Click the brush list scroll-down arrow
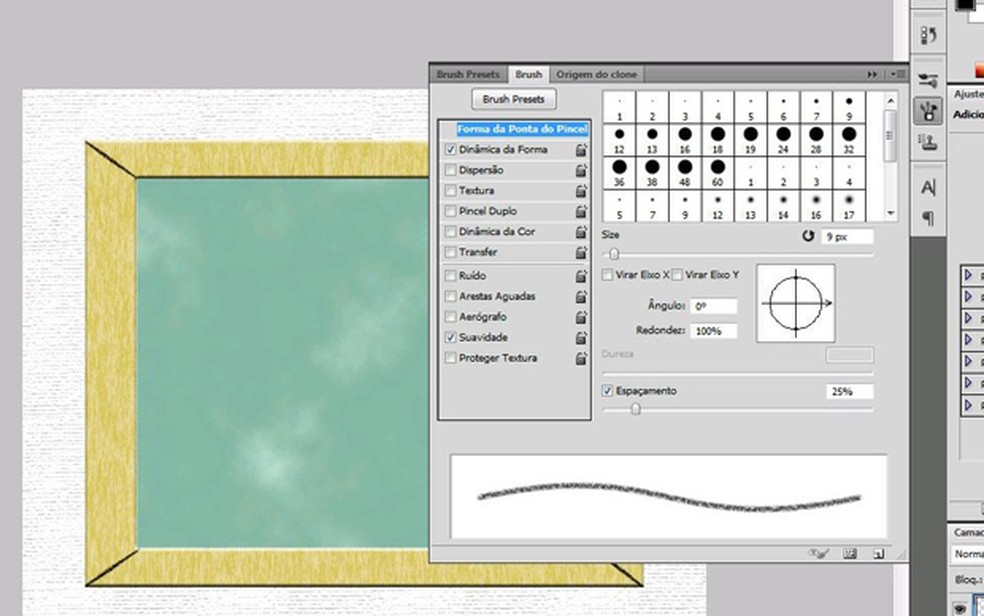The height and width of the screenshot is (616, 984). [890, 213]
